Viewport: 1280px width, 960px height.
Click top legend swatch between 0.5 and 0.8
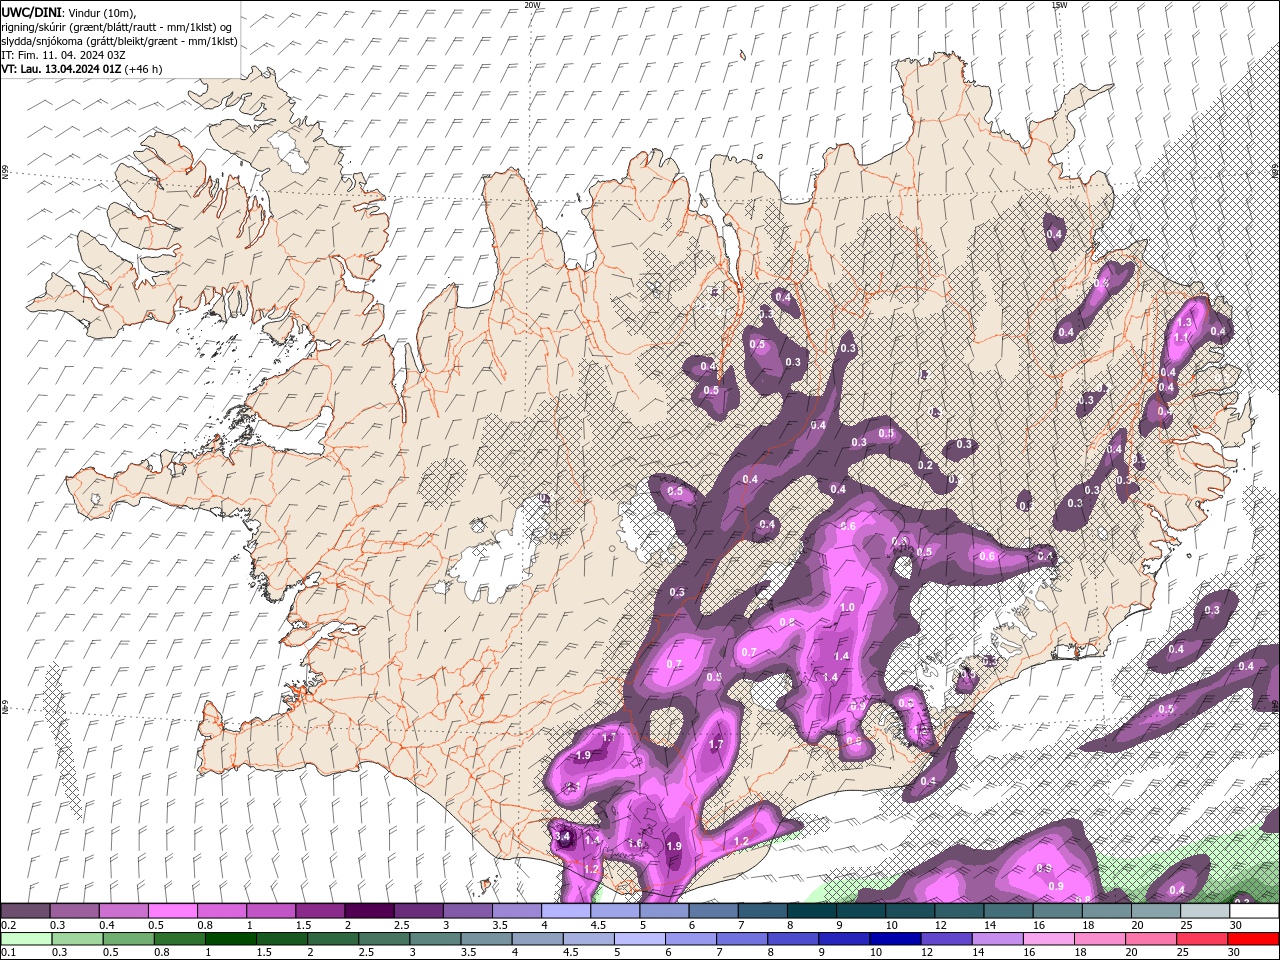pos(172,911)
